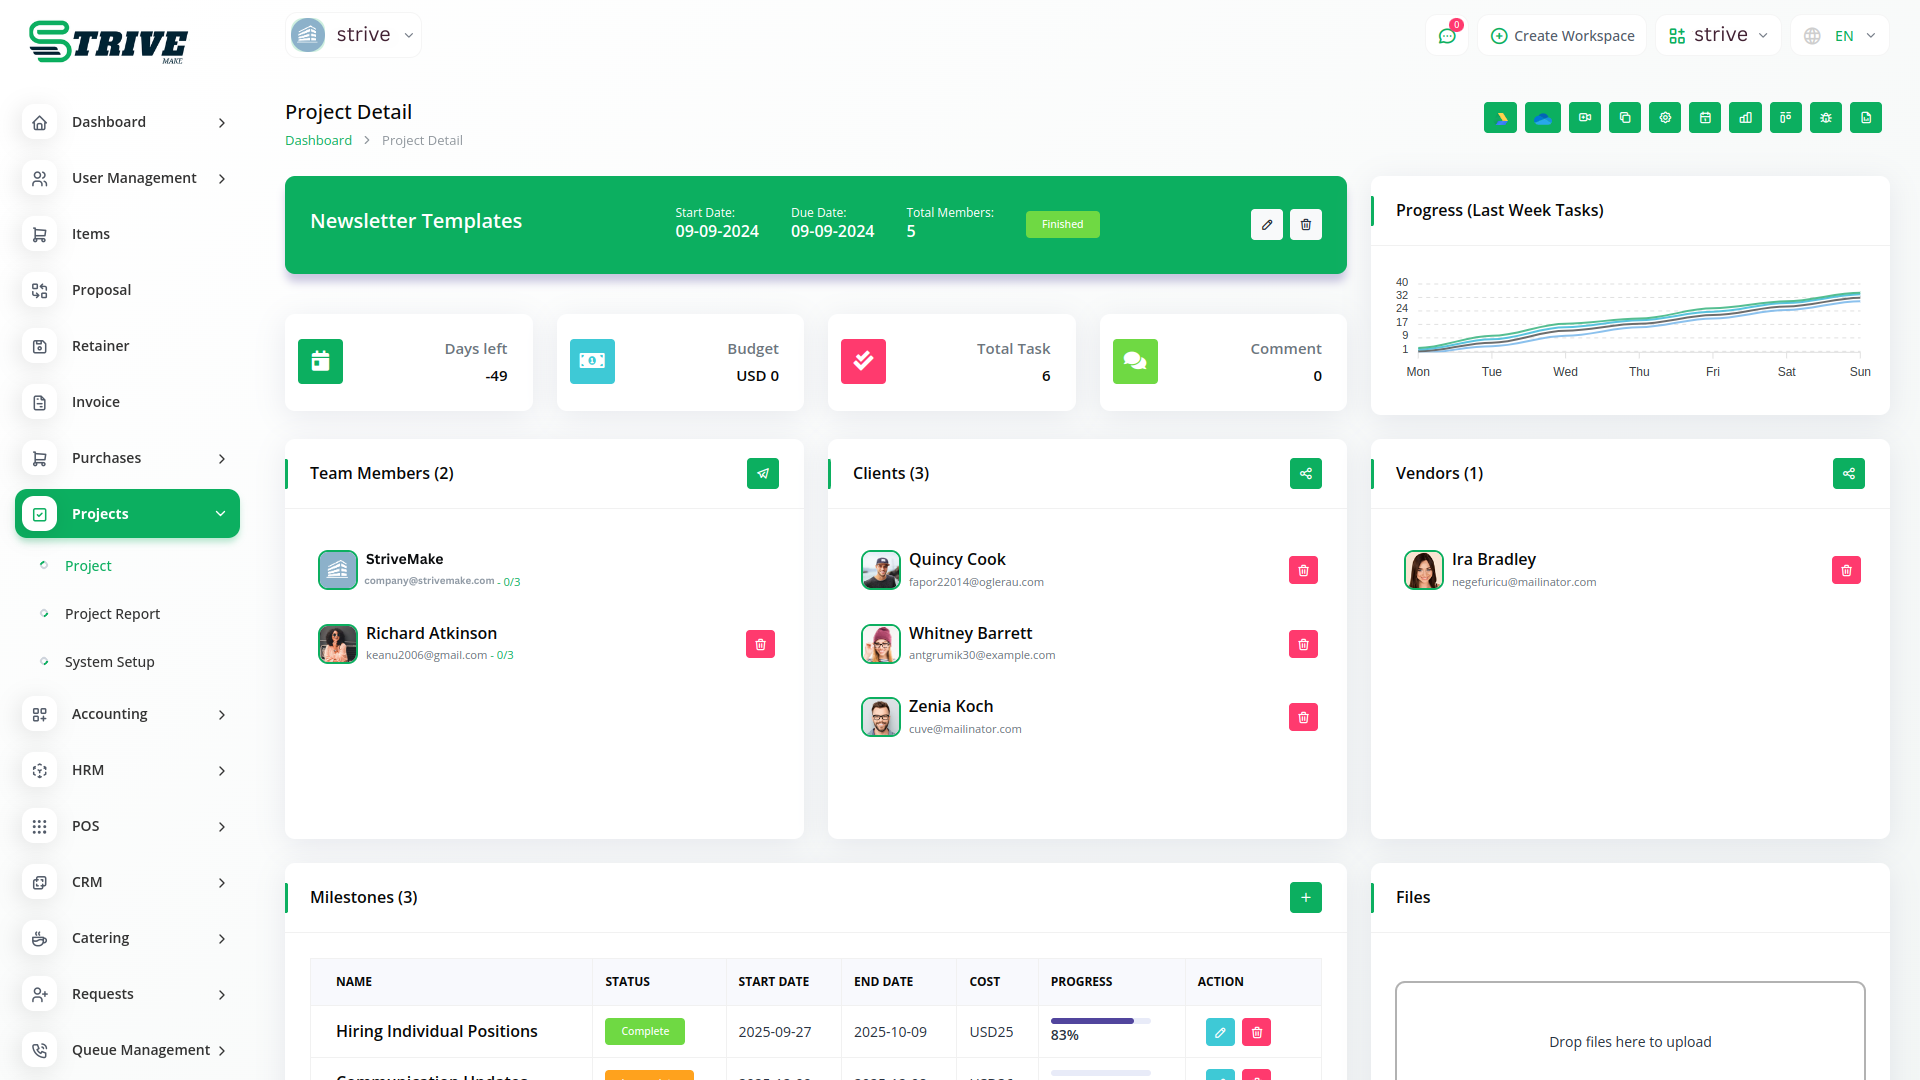Open the EN language dropdown

(1840, 36)
